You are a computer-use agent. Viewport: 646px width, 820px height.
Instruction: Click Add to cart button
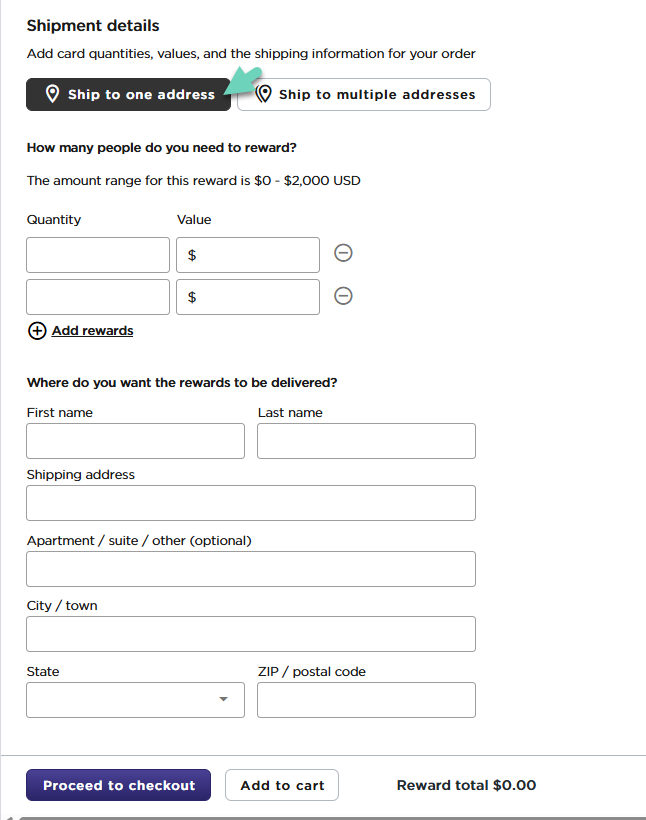[282, 785]
